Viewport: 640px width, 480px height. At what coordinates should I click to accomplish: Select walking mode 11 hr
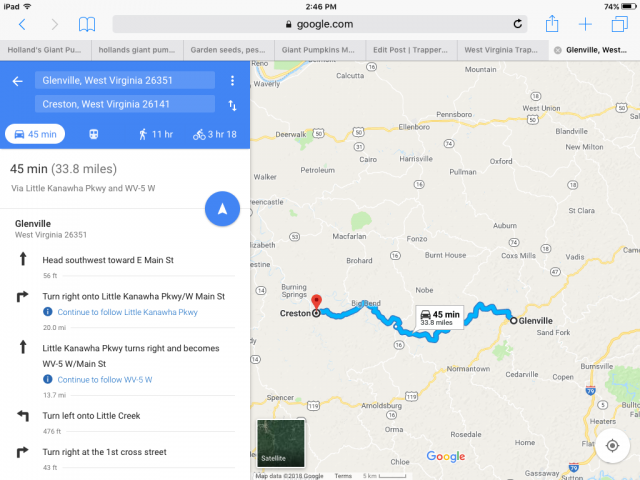[156, 134]
